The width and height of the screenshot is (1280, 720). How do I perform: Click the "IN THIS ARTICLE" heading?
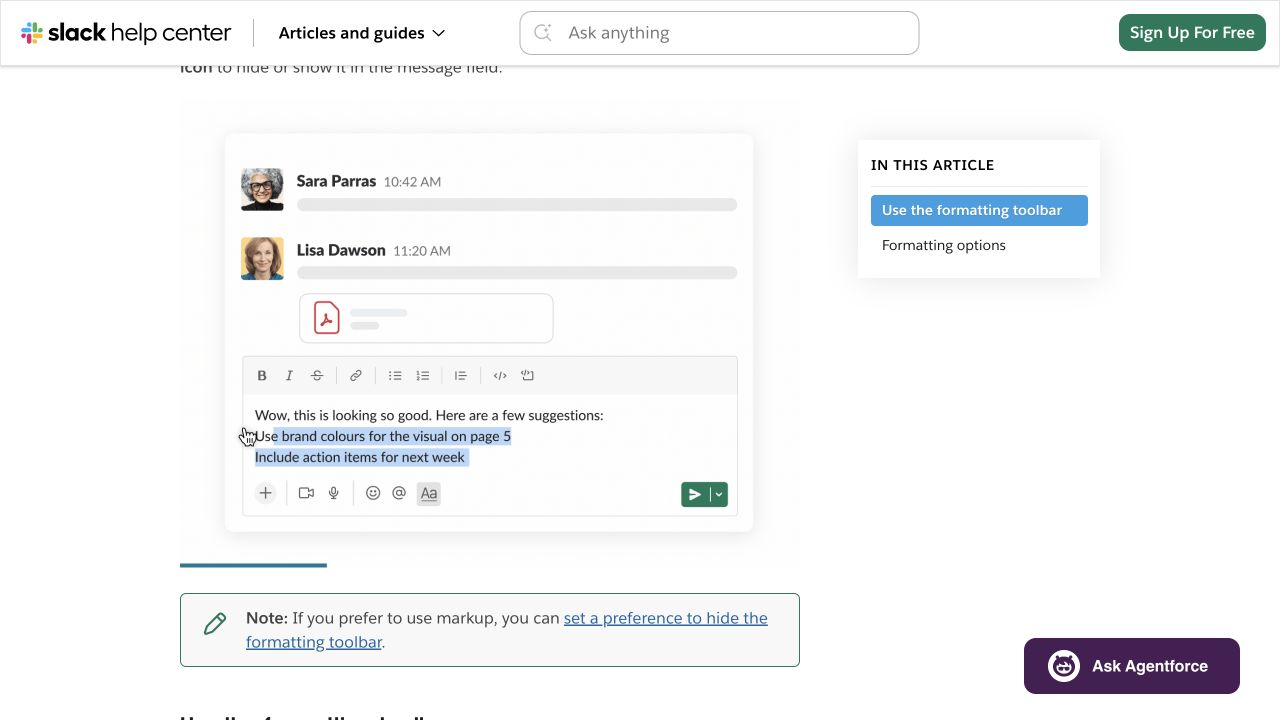click(932, 165)
